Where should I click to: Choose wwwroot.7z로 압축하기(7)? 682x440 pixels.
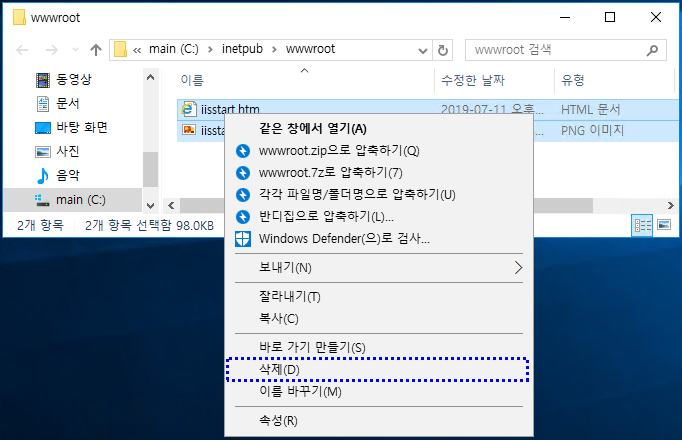pyautogui.click(x=378, y=173)
